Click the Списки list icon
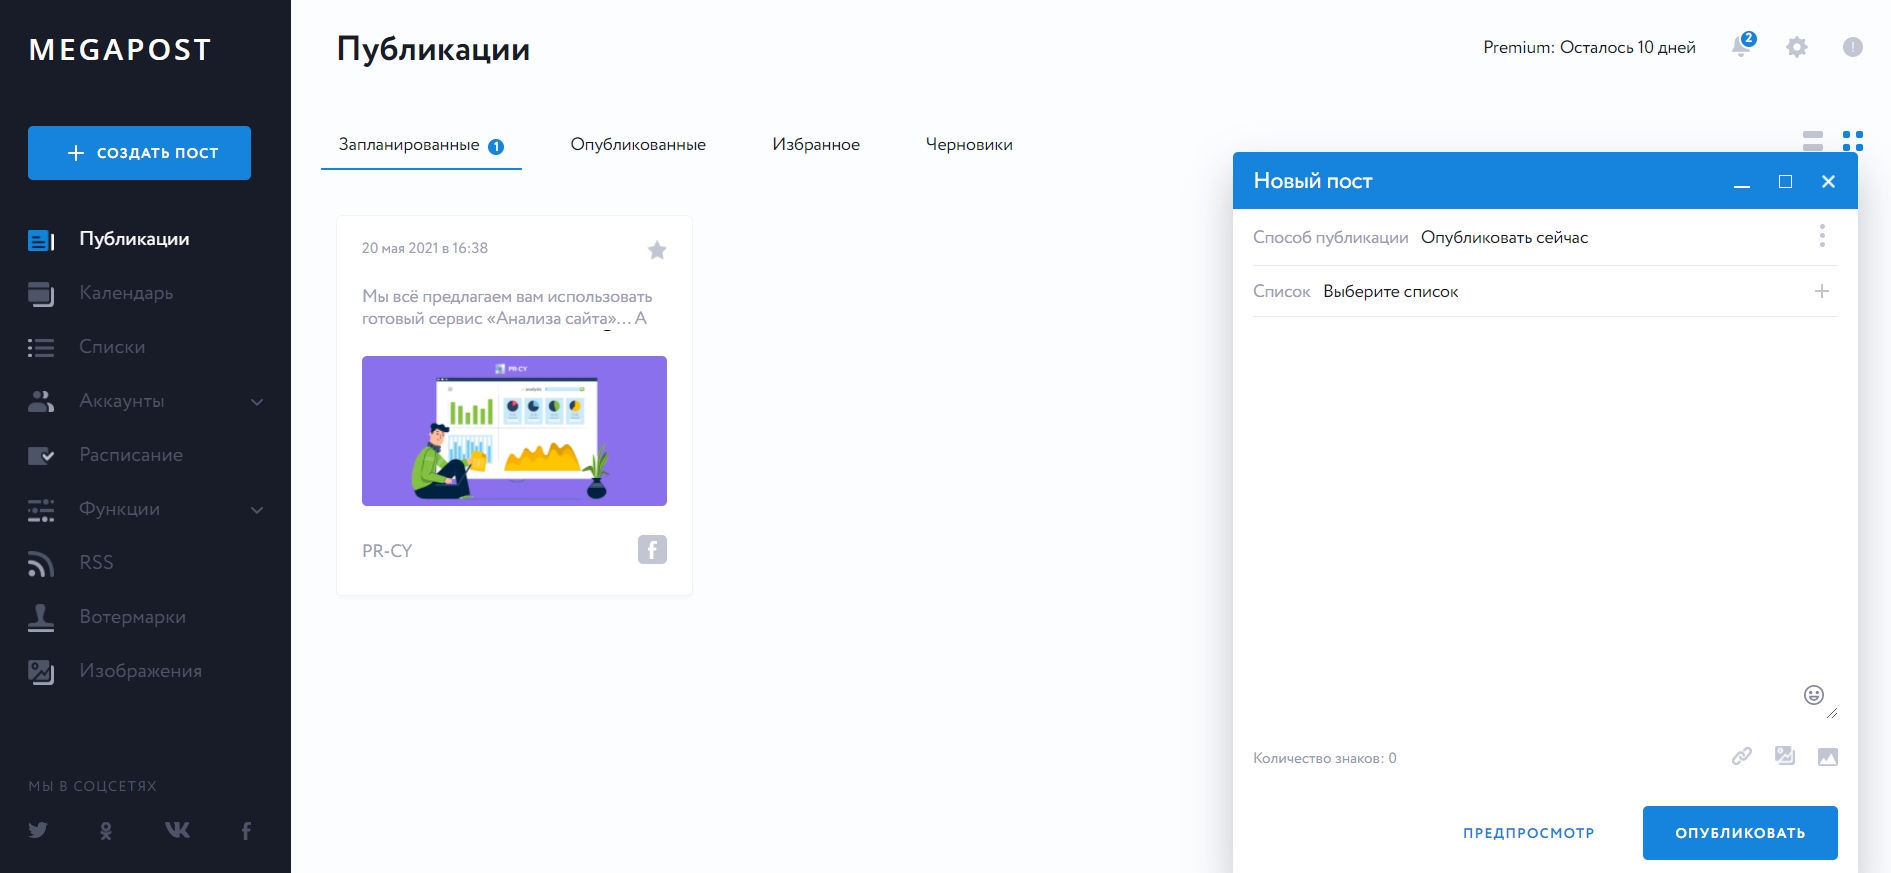 coord(41,348)
